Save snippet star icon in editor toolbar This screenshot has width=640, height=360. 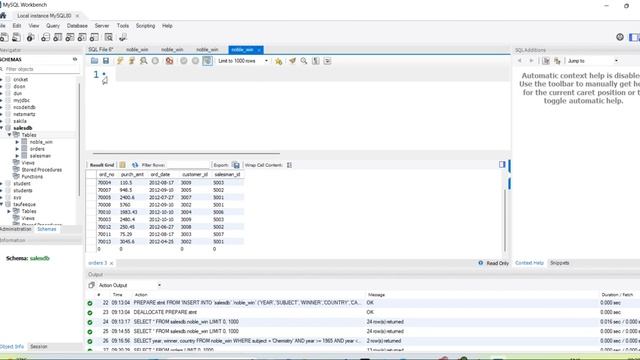coord(278,61)
